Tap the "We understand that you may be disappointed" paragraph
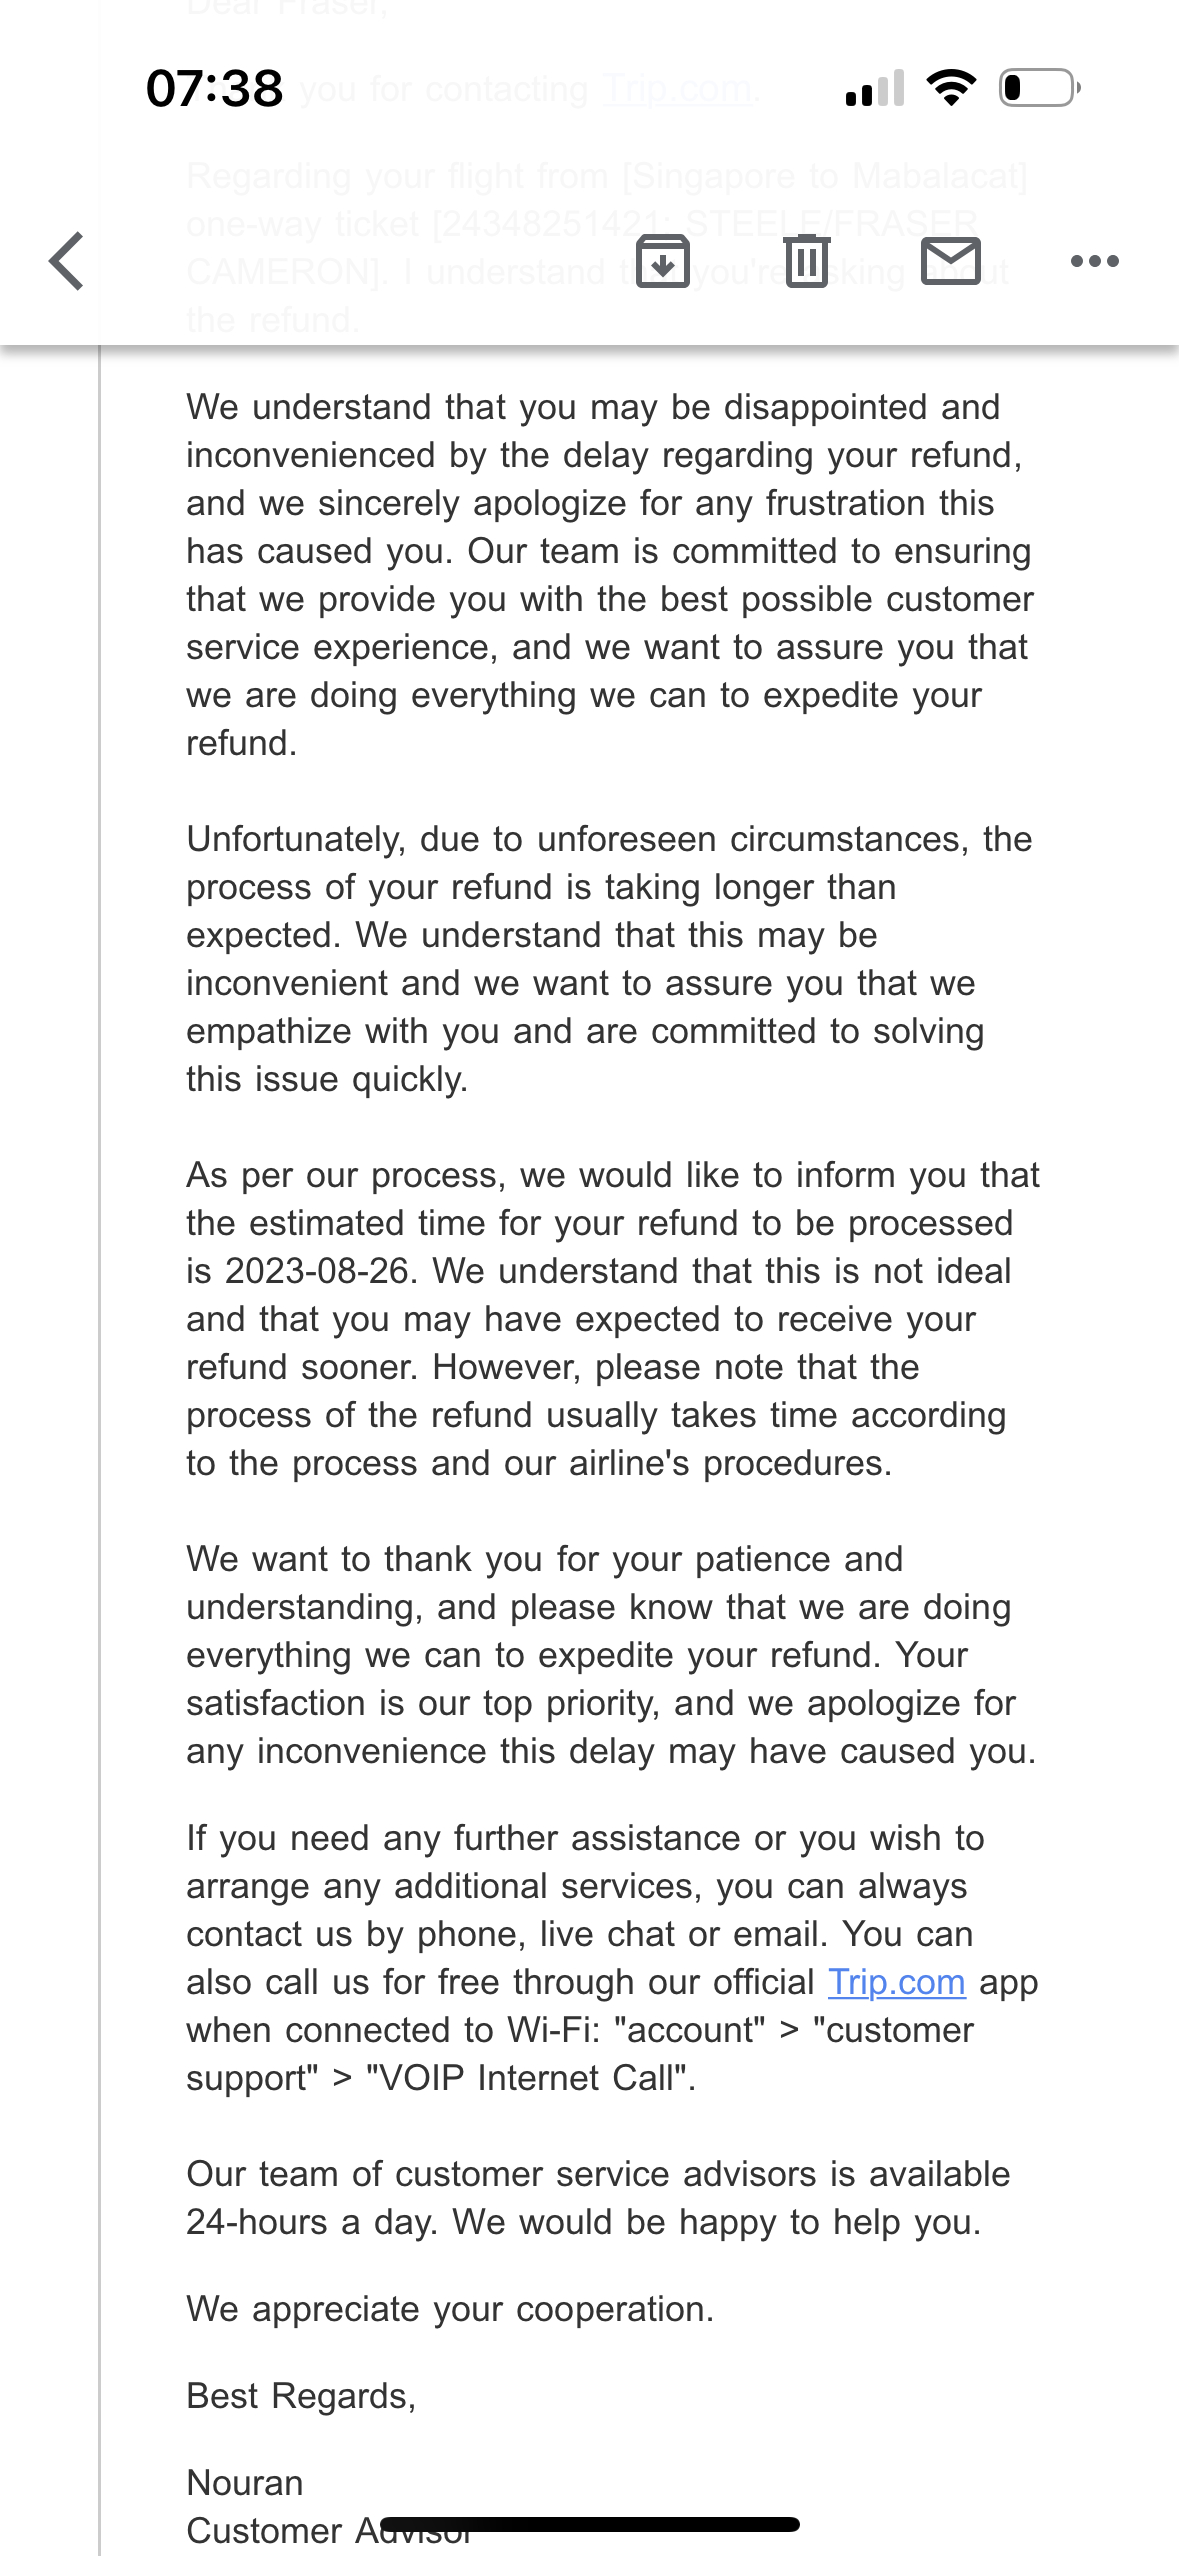This screenshot has height=2556, width=1179. (x=610, y=575)
